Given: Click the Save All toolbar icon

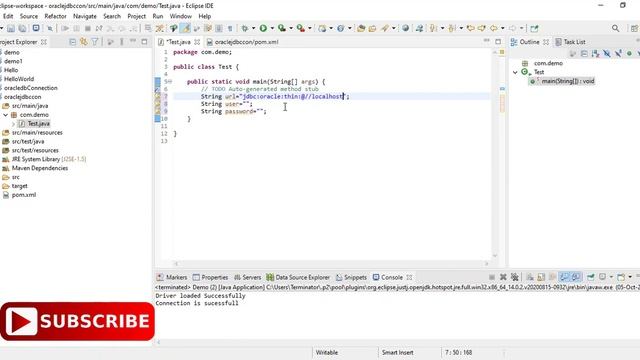Looking at the screenshot, I should pos(22,28).
